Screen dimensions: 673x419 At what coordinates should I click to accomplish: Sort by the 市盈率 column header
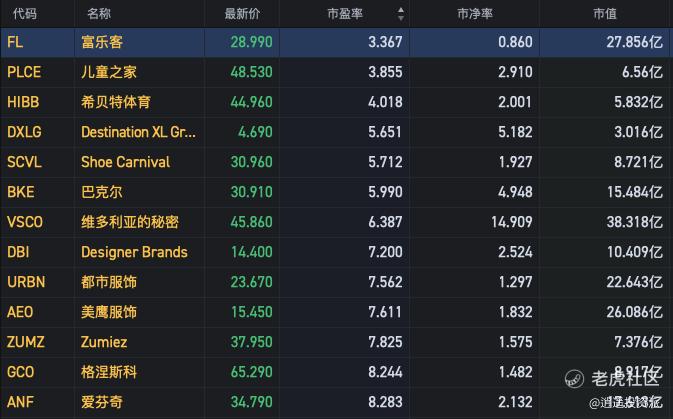click(x=345, y=14)
